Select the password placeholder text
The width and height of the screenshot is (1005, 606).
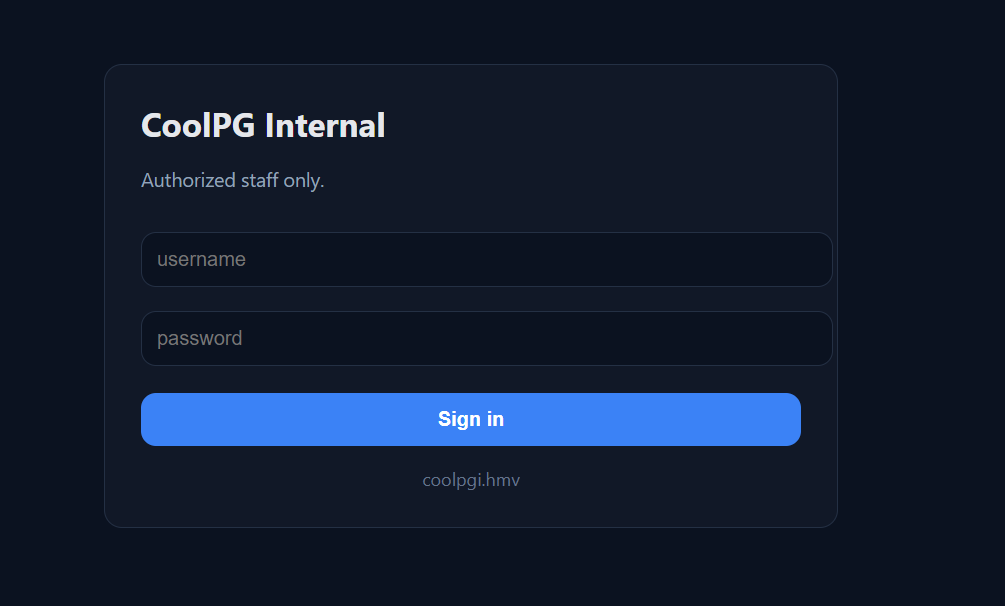[x=200, y=339]
